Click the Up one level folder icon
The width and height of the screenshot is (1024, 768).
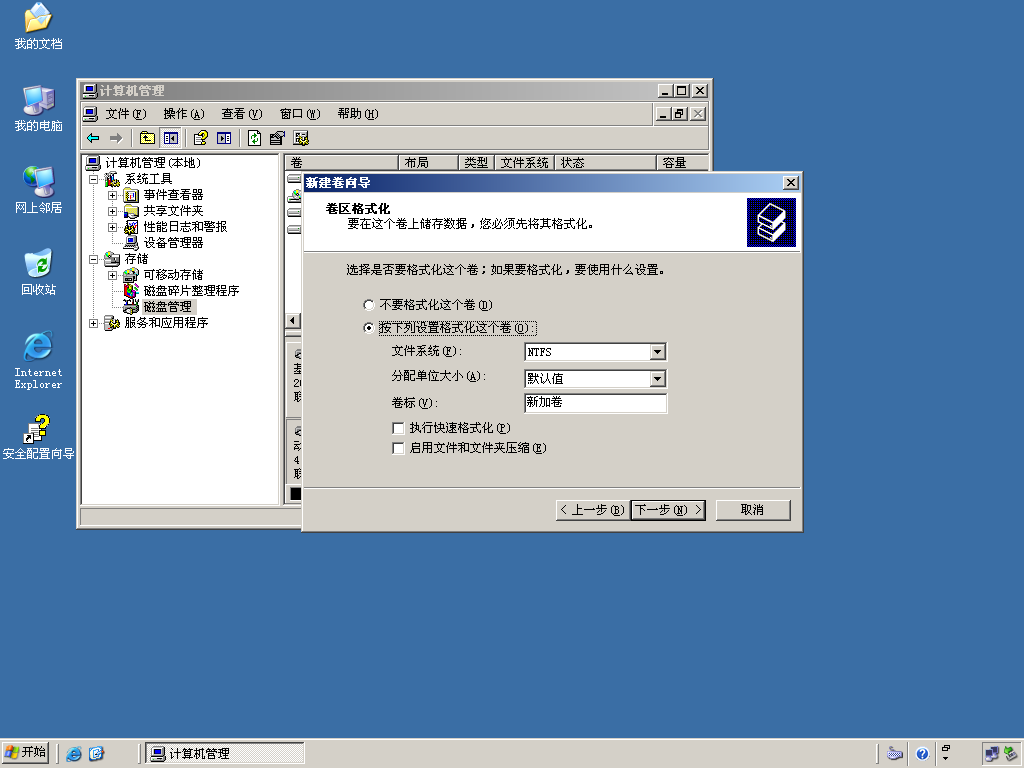[147, 138]
